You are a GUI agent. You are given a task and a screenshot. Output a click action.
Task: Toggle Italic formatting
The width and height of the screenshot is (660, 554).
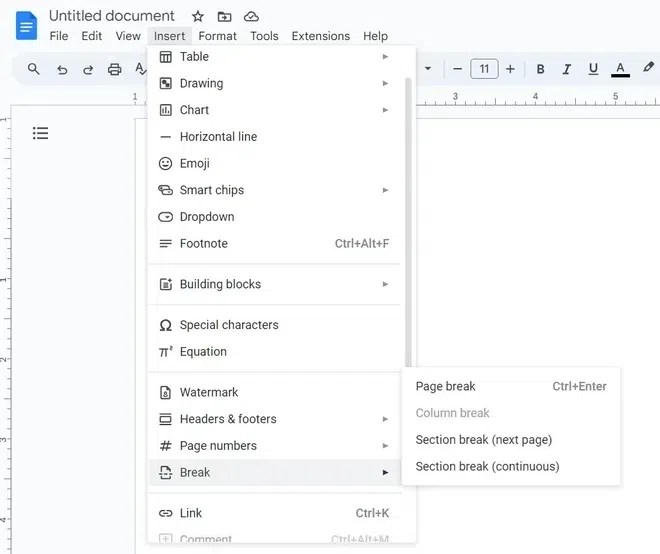click(x=567, y=69)
